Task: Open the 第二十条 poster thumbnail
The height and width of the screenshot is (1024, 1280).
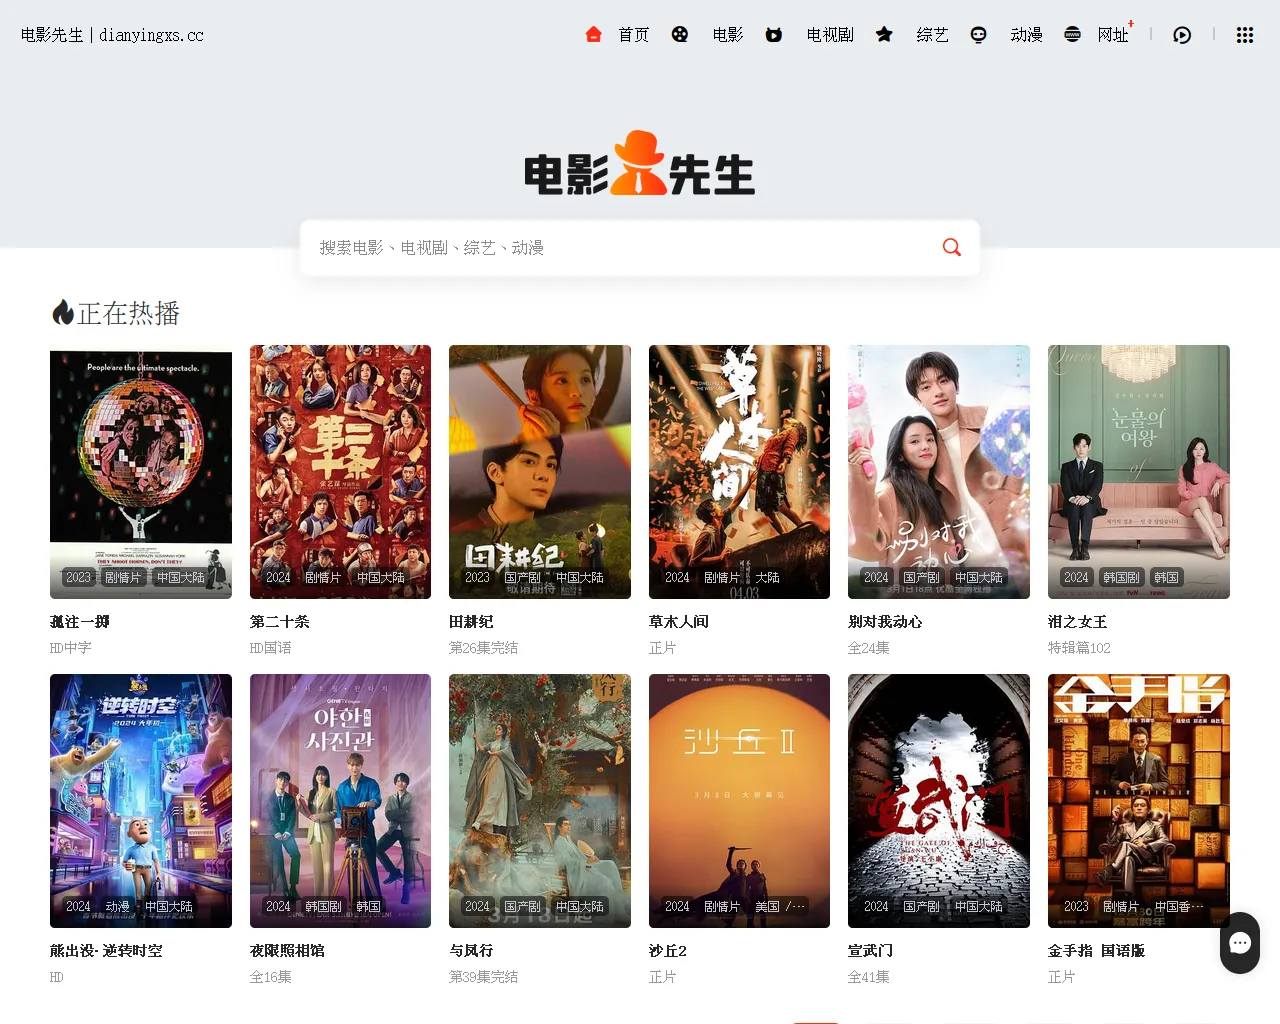Action: click(x=340, y=472)
